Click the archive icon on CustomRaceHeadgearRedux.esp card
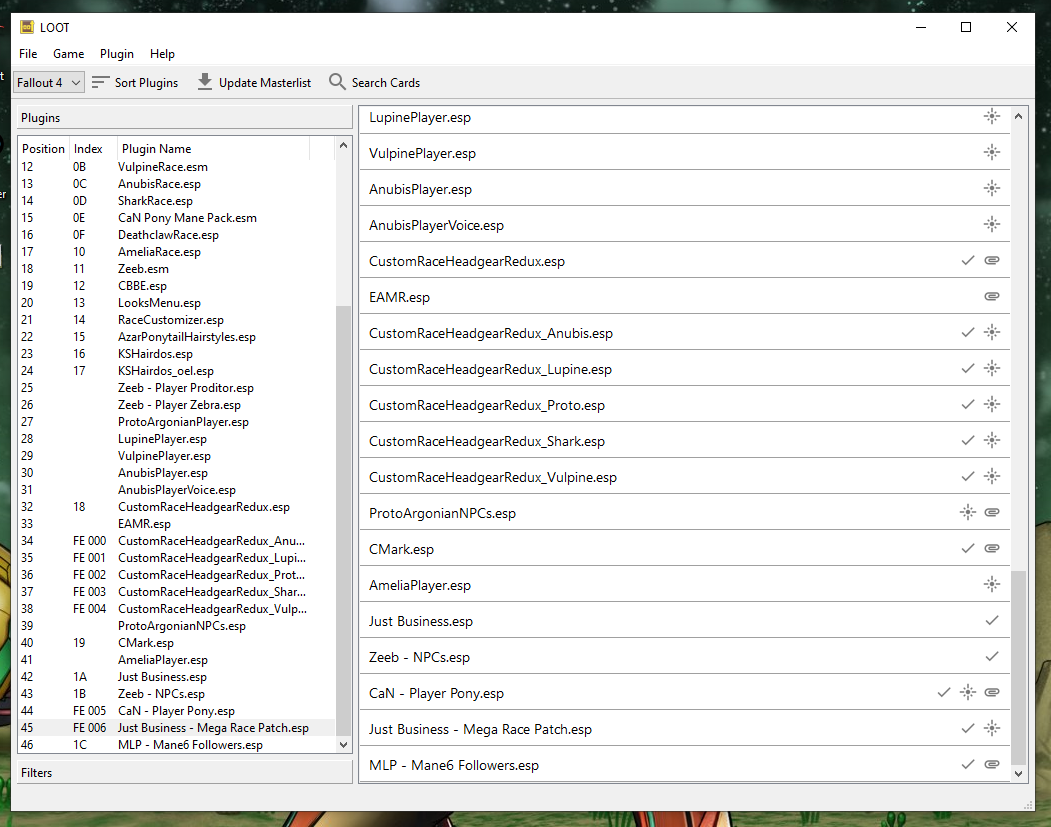The image size is (1051, 827). (992, 261)
